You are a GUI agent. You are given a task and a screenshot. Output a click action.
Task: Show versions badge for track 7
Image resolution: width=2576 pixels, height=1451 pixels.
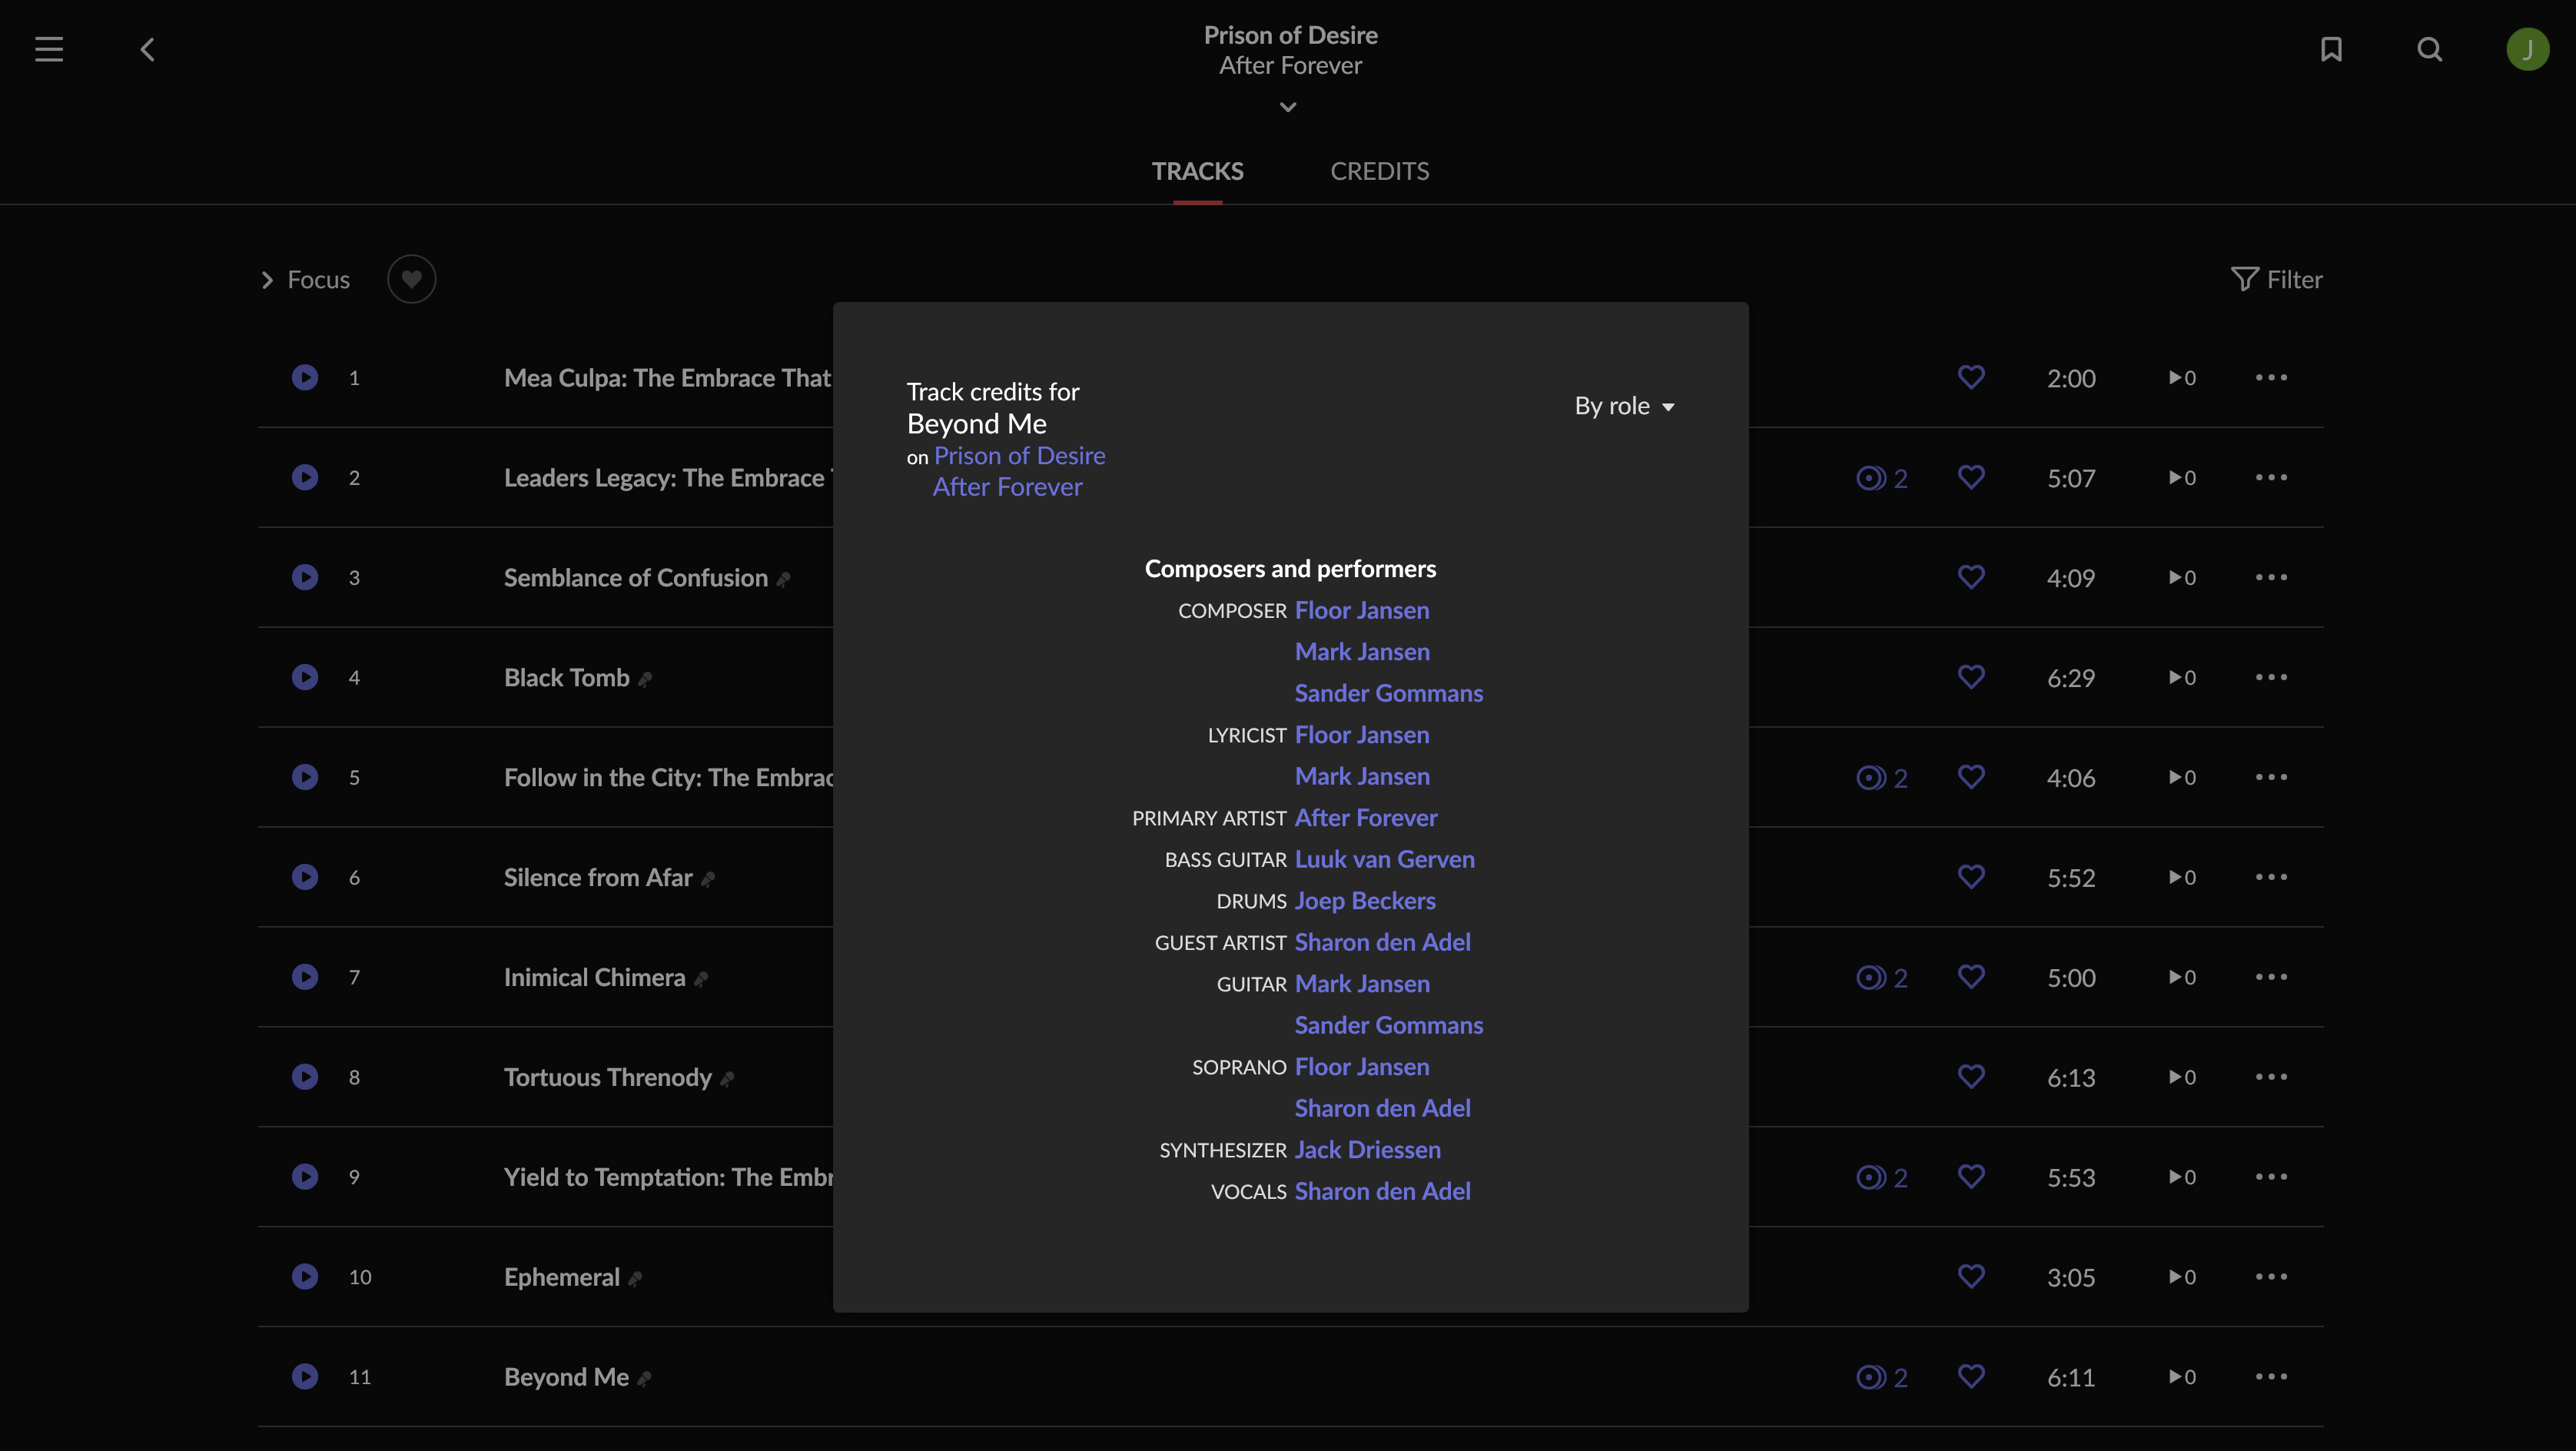[x=1881, y=977]
